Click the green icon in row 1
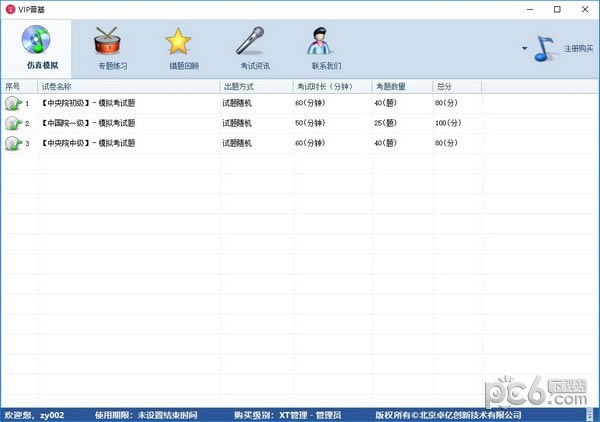 pos(13,103)
